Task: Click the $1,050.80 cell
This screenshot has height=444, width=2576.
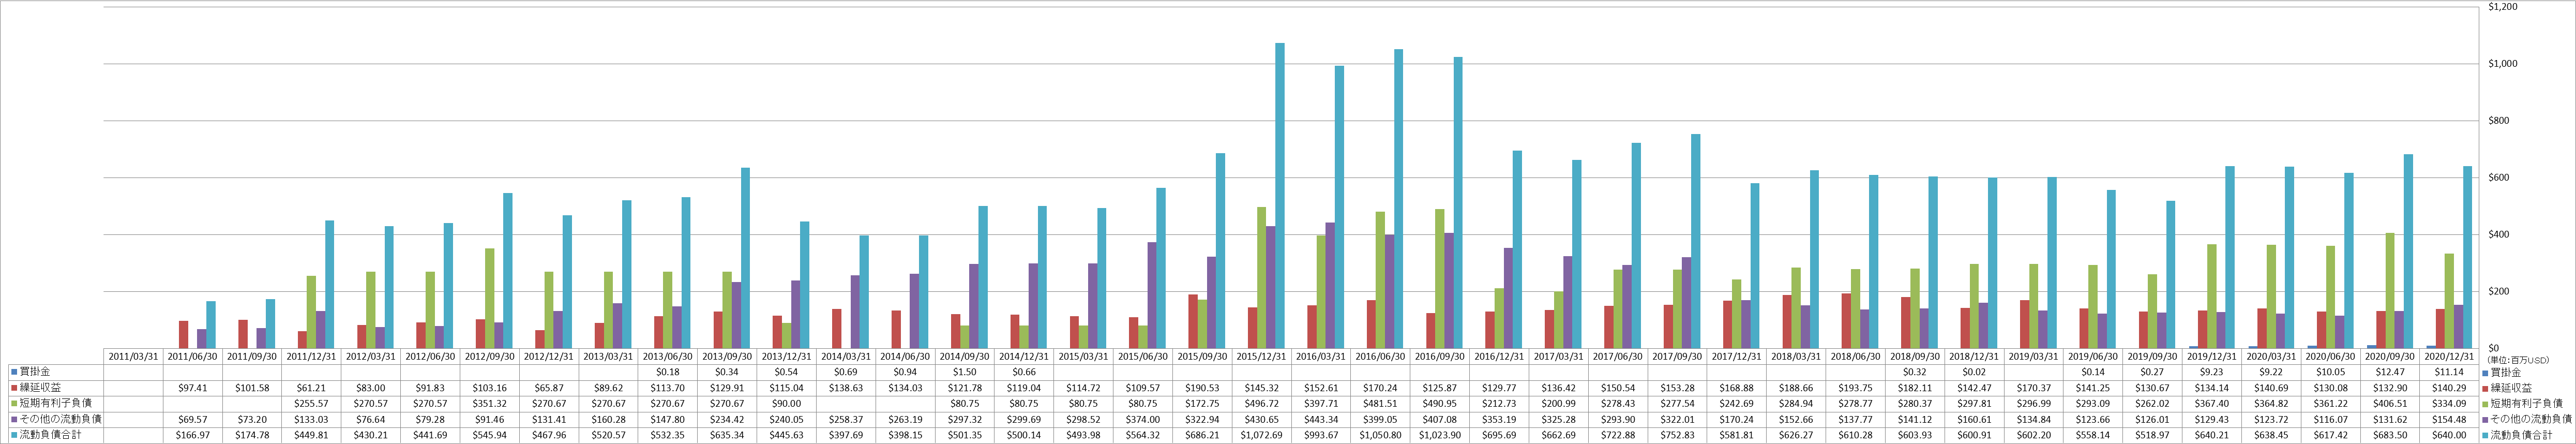Action: (1381, 435)
